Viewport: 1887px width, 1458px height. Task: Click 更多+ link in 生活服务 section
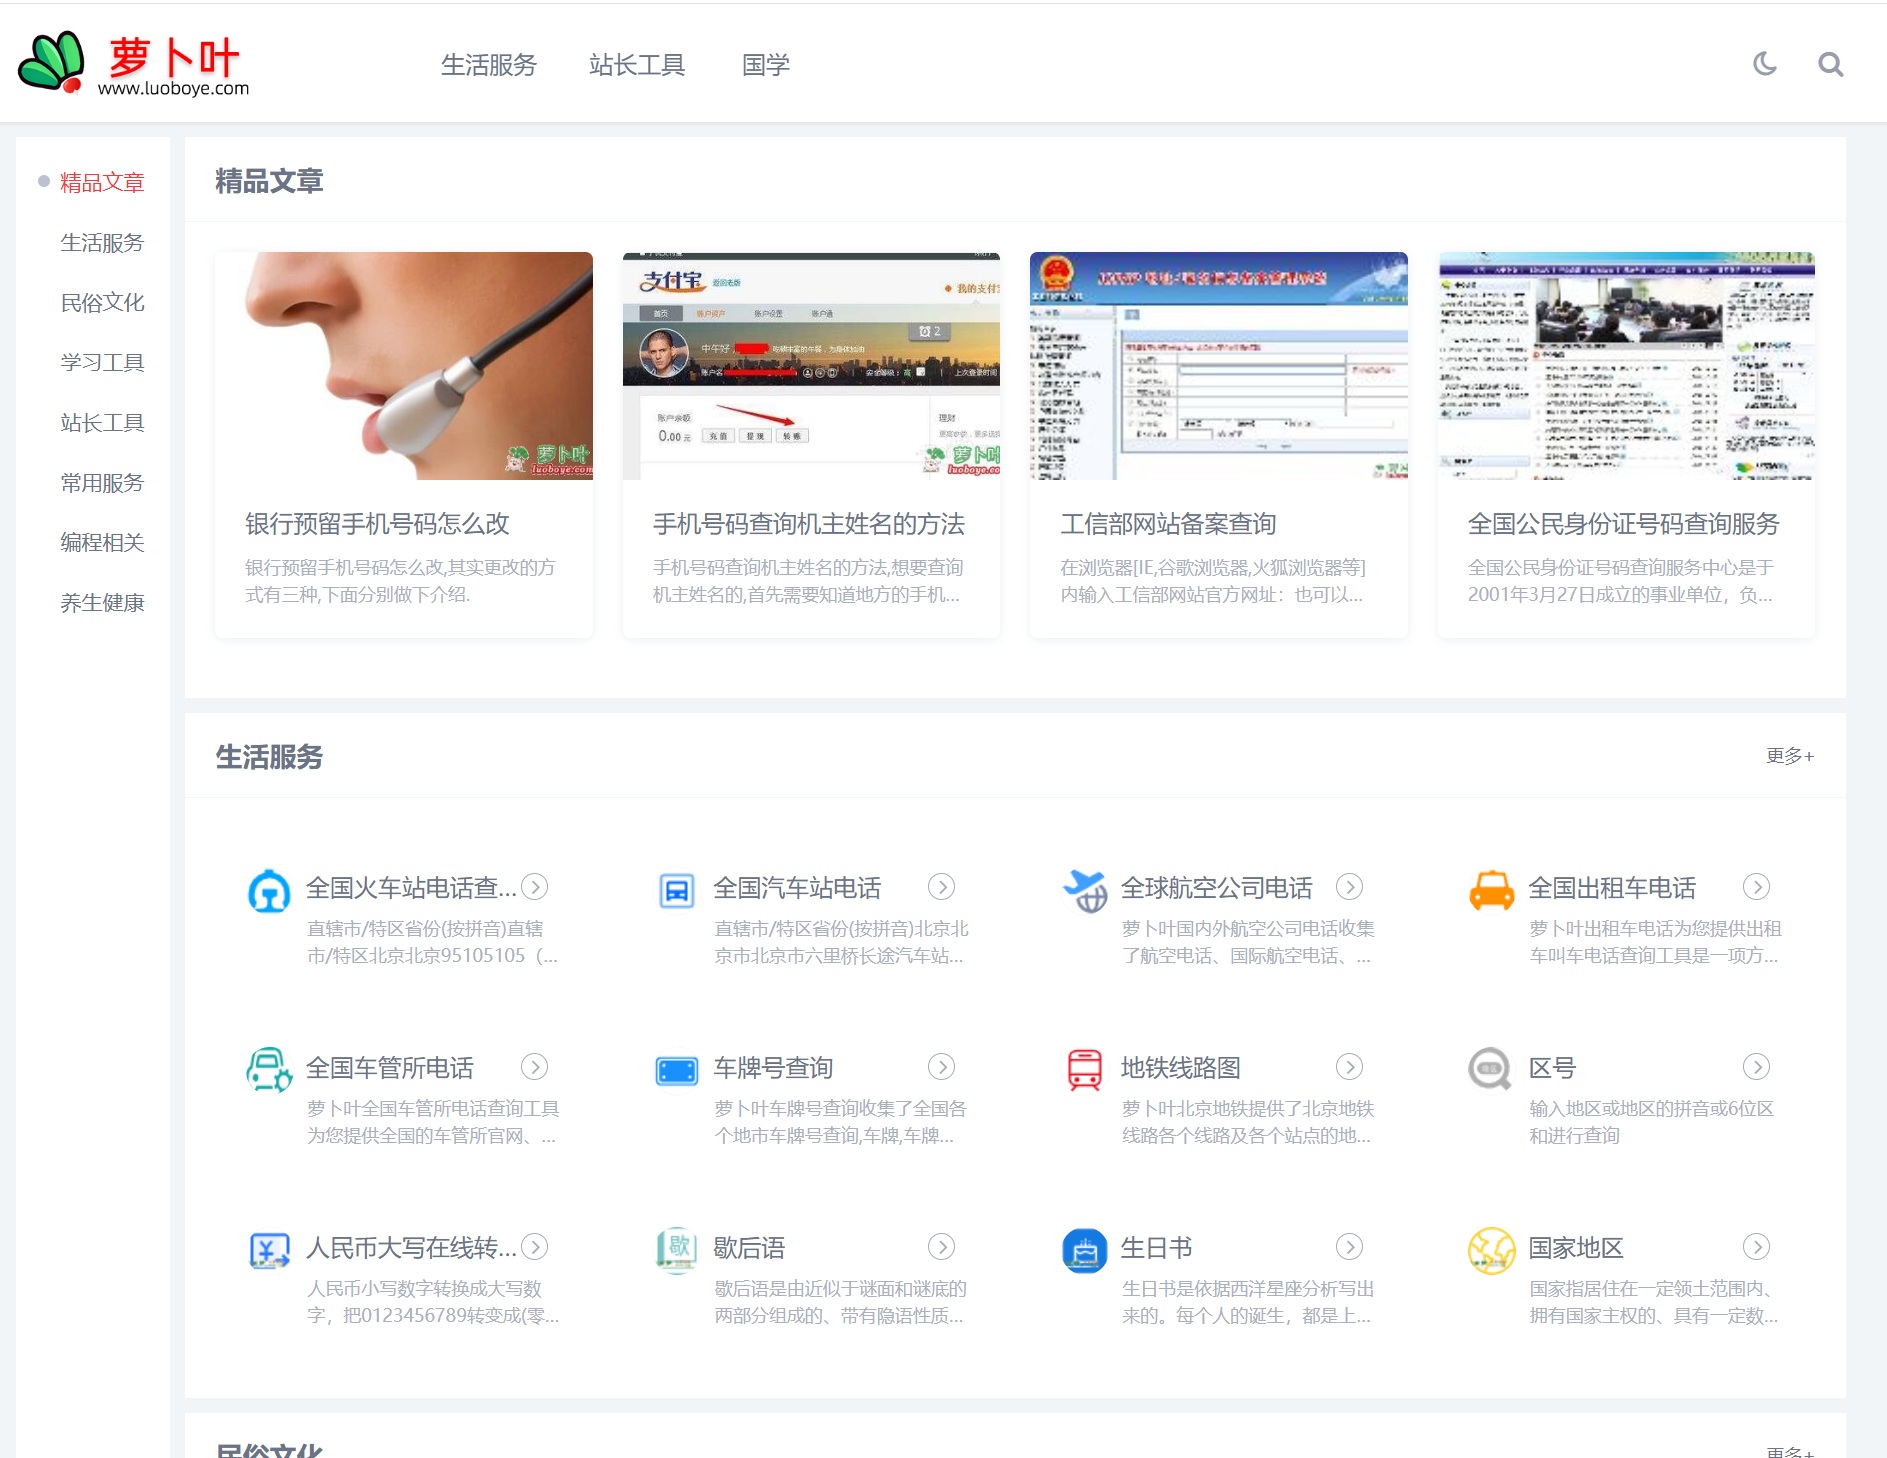(1789, 756)
